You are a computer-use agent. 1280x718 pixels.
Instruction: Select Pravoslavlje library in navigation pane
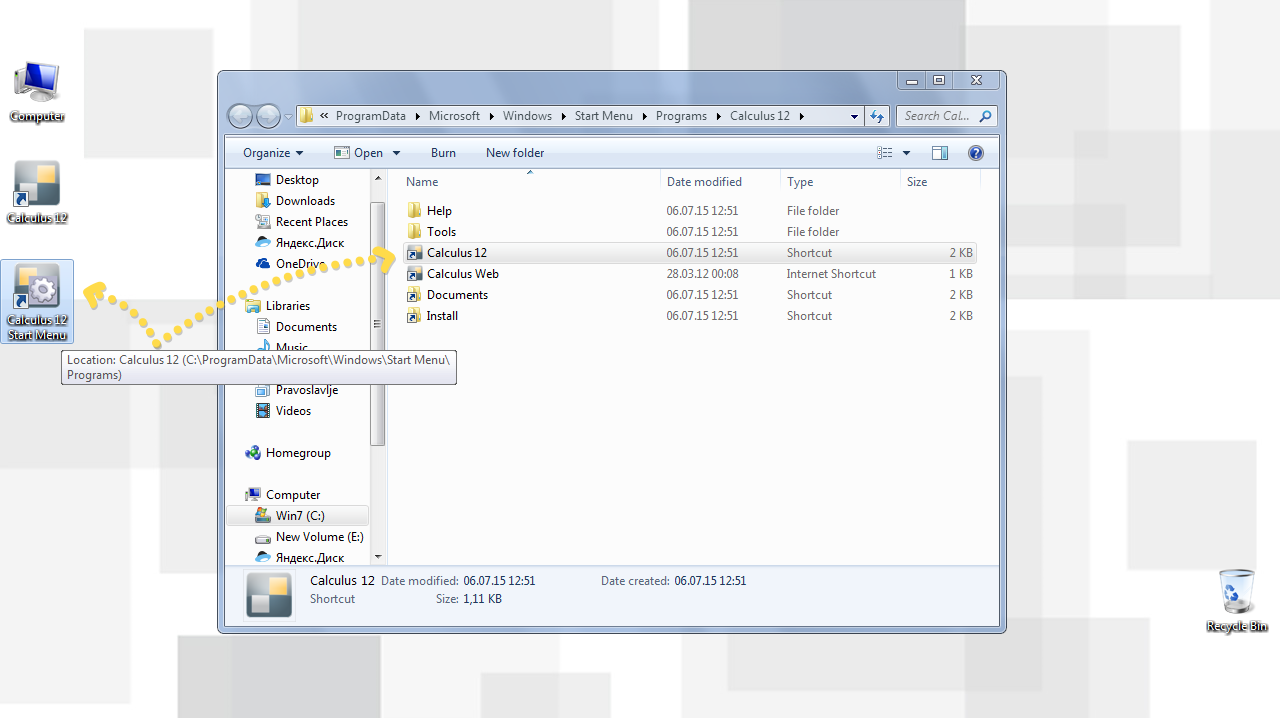pyautogui.click(x=307, y=390)
